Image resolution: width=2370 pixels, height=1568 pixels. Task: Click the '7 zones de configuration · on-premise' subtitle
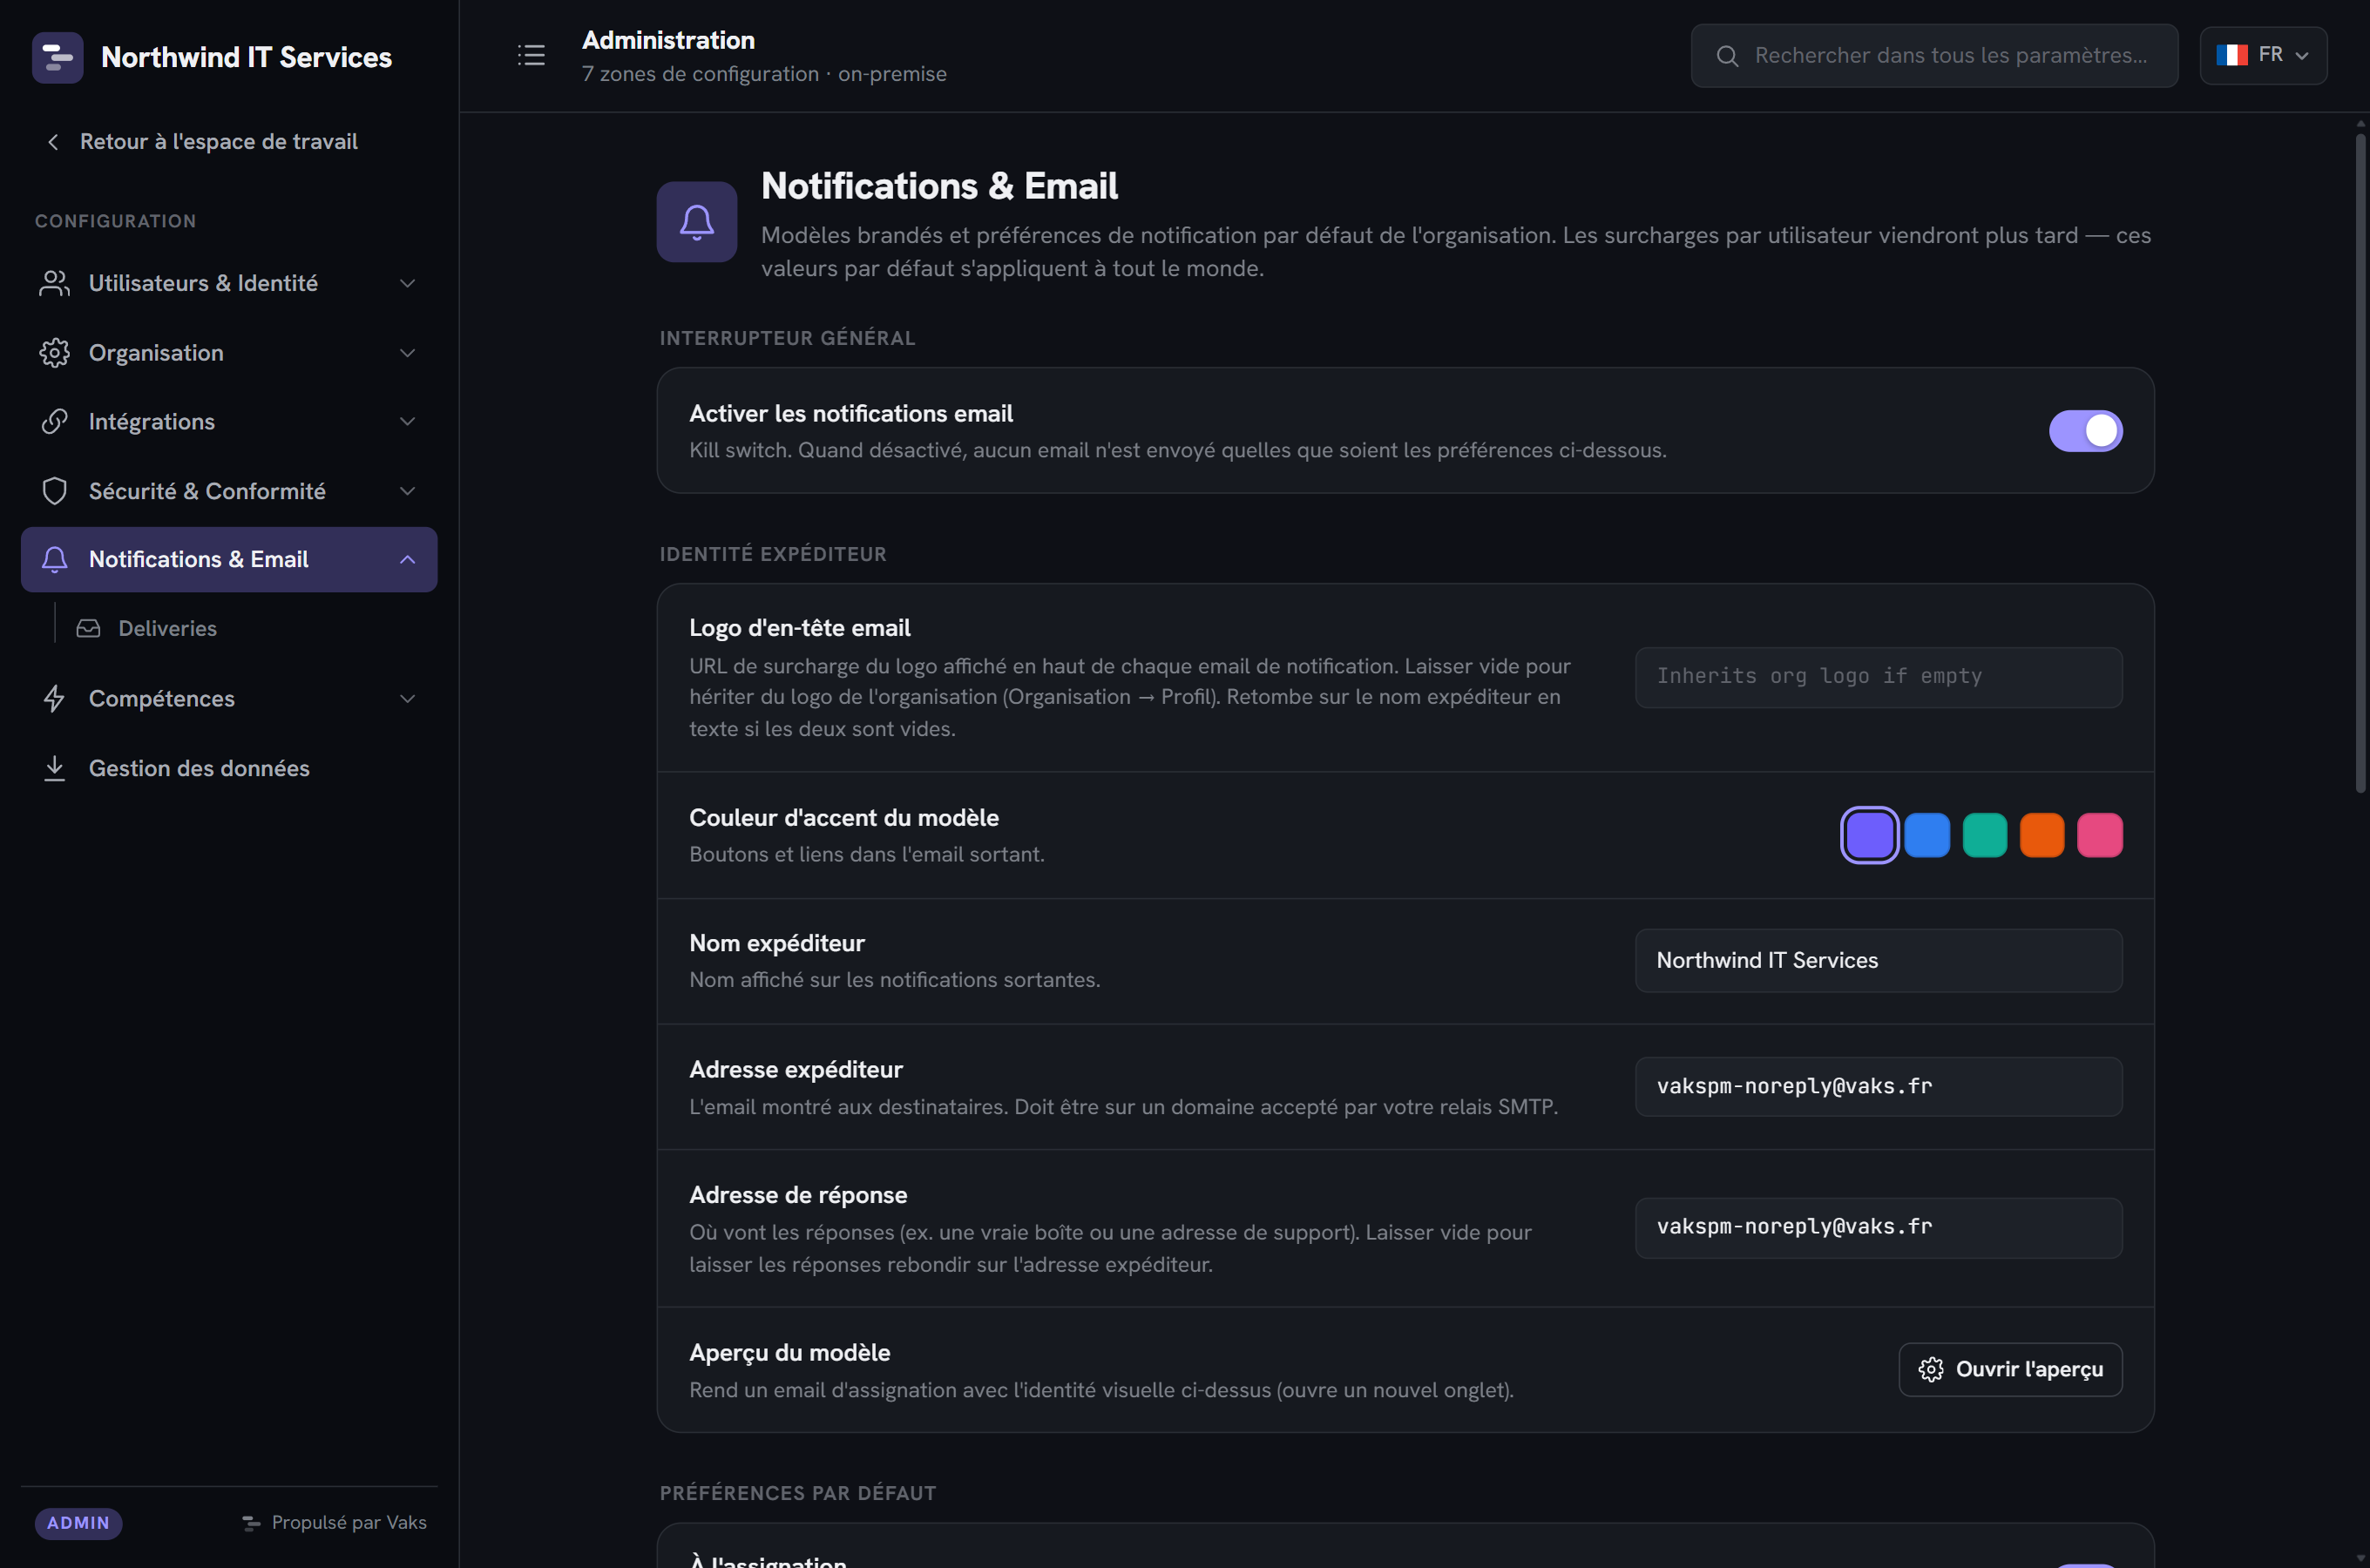(764, 74)
